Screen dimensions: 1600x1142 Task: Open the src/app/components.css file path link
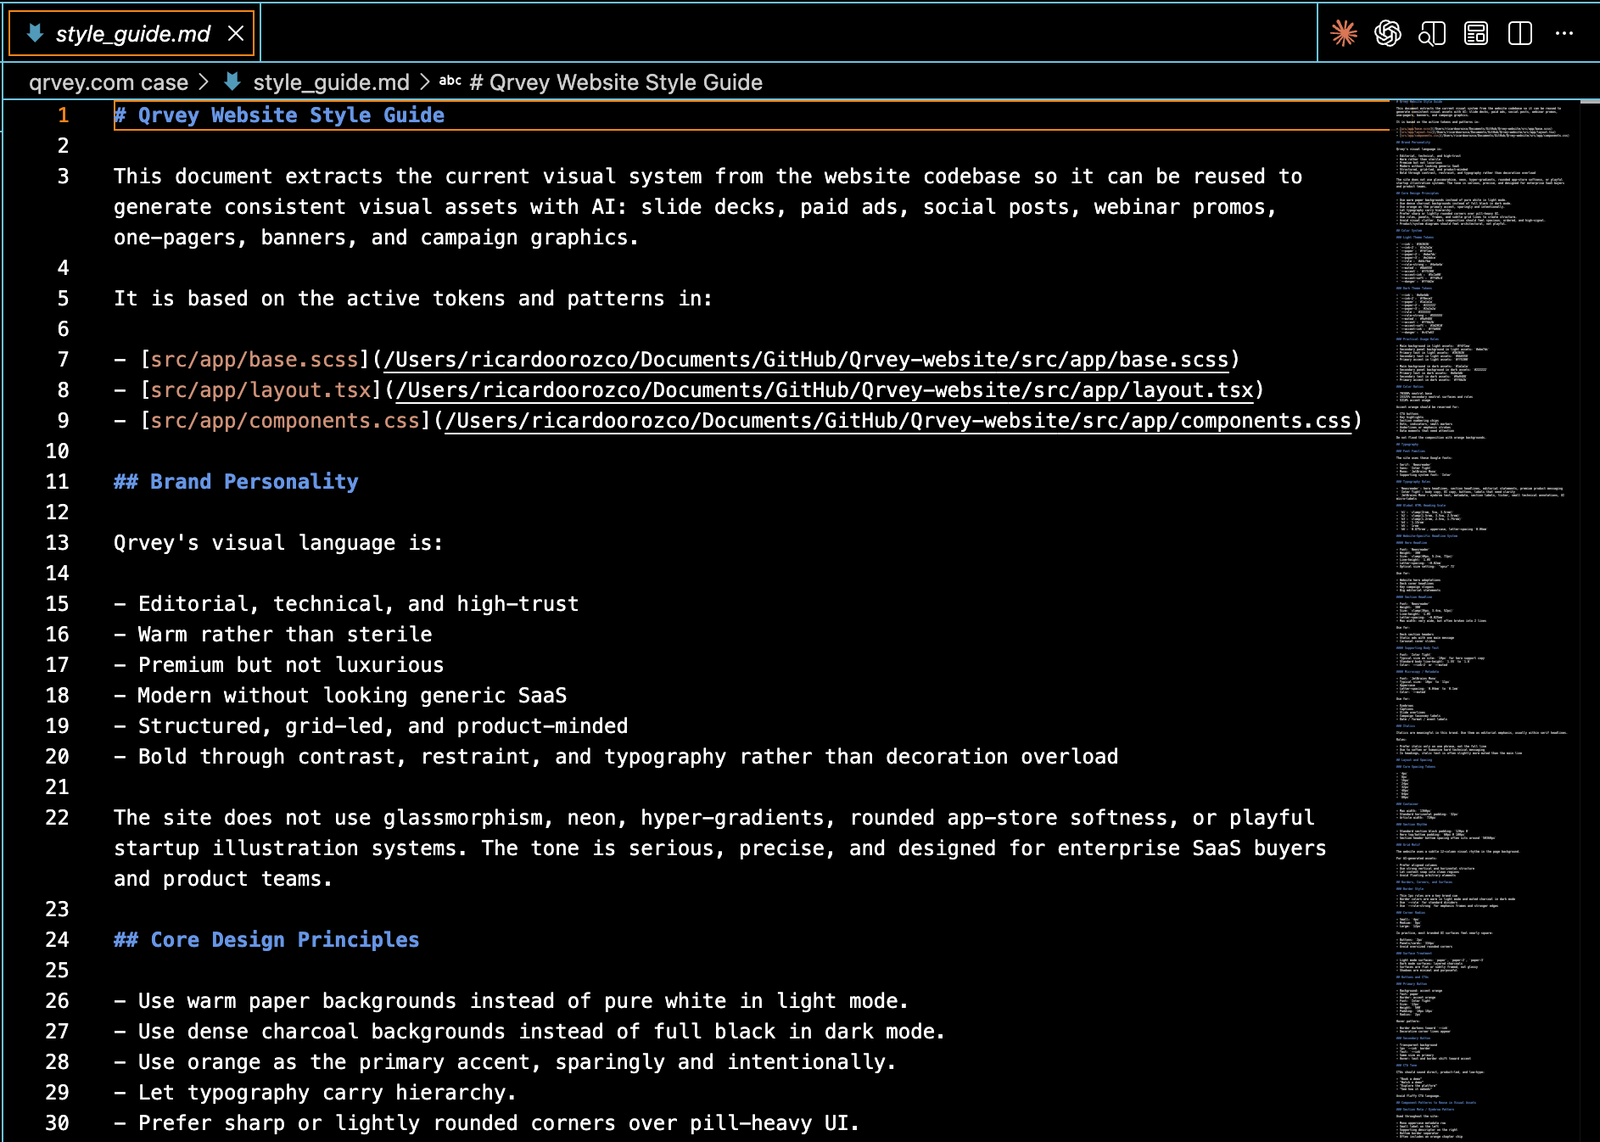[x=898, y=421]
